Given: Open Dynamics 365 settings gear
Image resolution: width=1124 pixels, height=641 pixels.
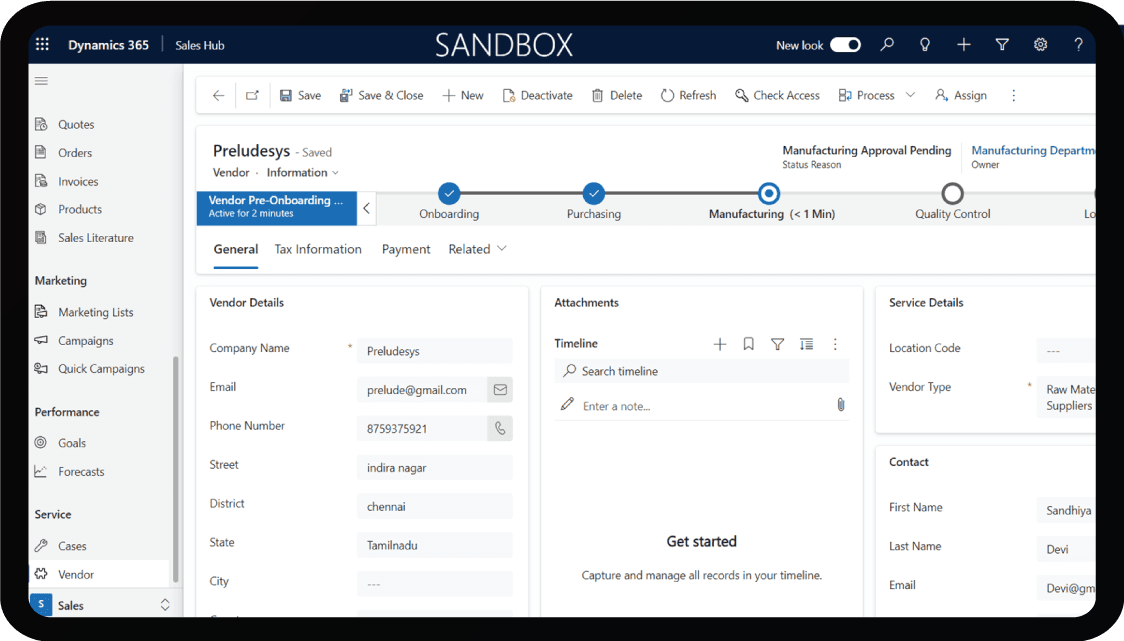Looking at the screenshot, I should point(1040,45).
